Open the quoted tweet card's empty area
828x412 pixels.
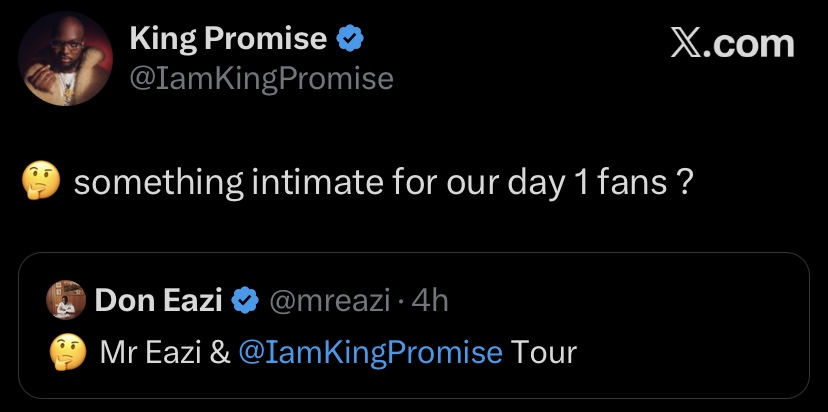[690, 330]
